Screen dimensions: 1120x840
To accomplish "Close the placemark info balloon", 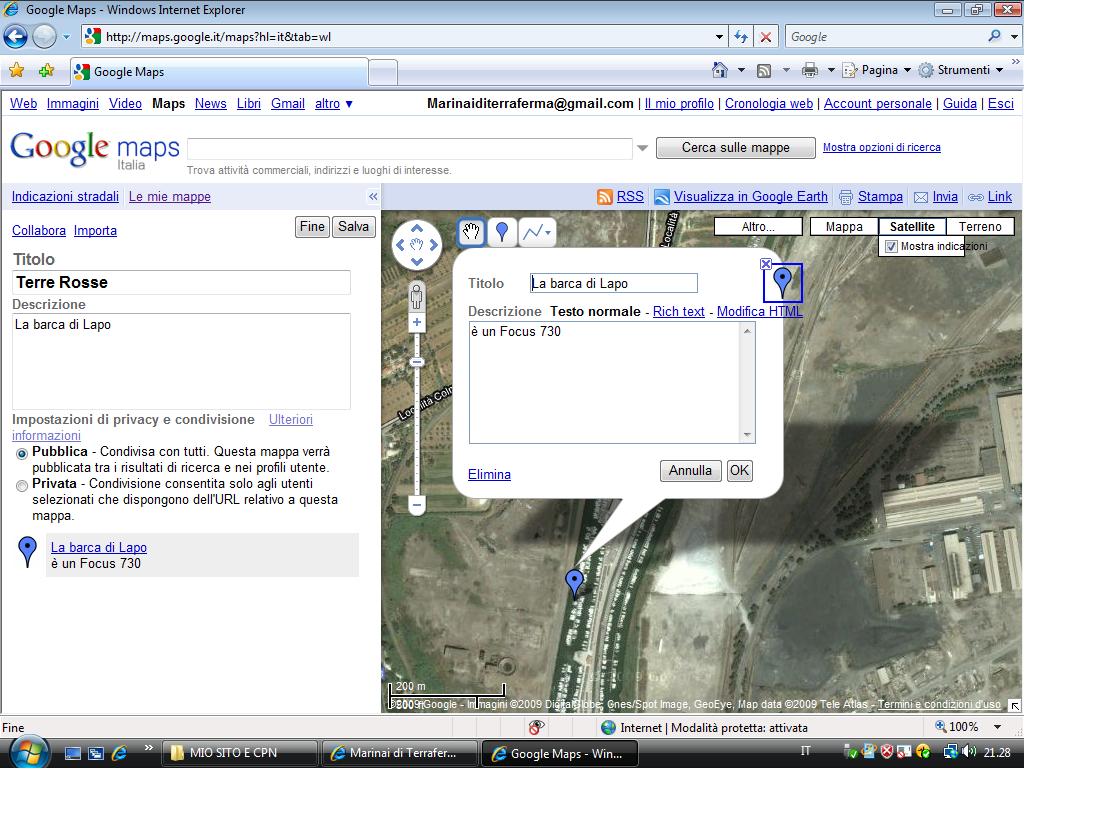I will tap(766, 264).
